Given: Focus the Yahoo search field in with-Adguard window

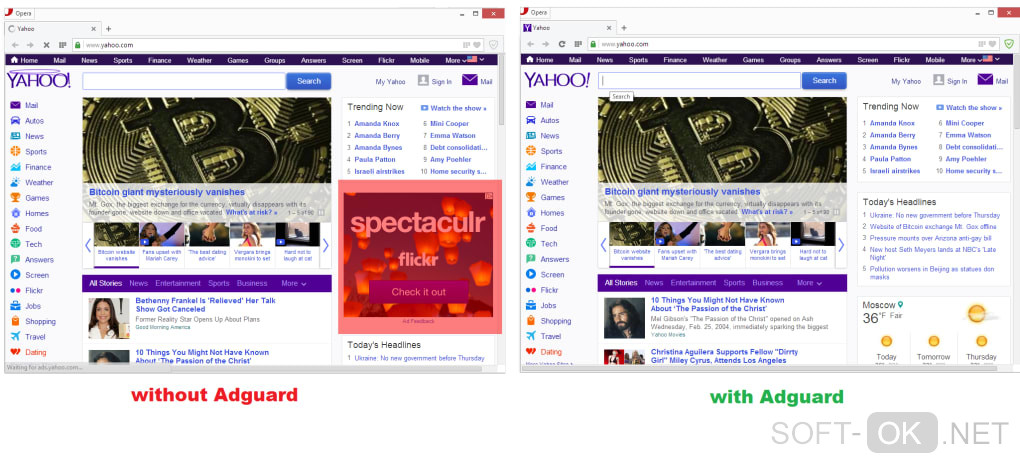Looking at the screenshot, I should coord(699,81).
